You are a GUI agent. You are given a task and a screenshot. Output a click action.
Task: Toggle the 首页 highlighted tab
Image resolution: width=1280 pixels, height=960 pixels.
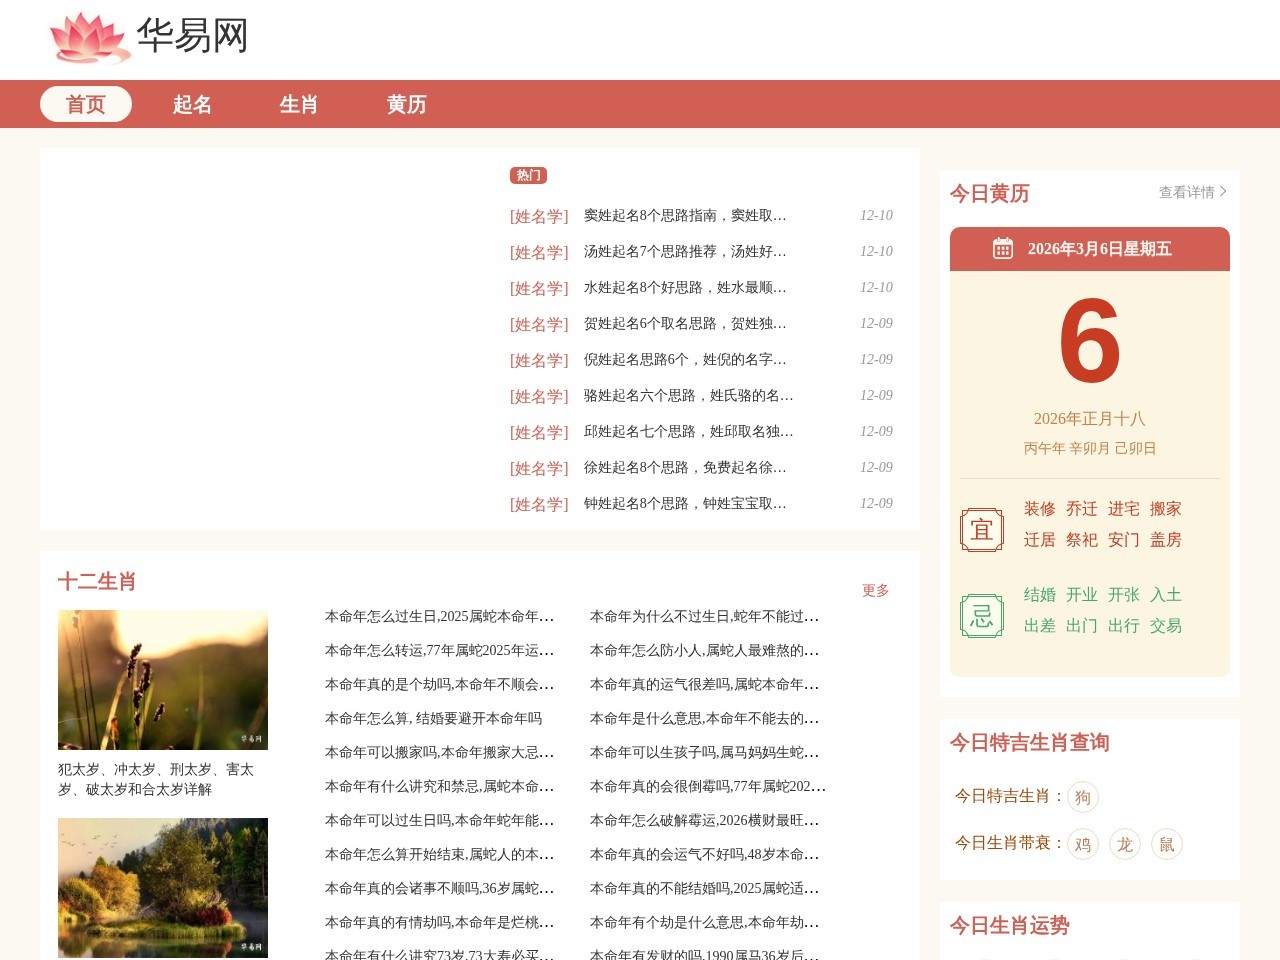pyautogui.click(x=85, y=104)
